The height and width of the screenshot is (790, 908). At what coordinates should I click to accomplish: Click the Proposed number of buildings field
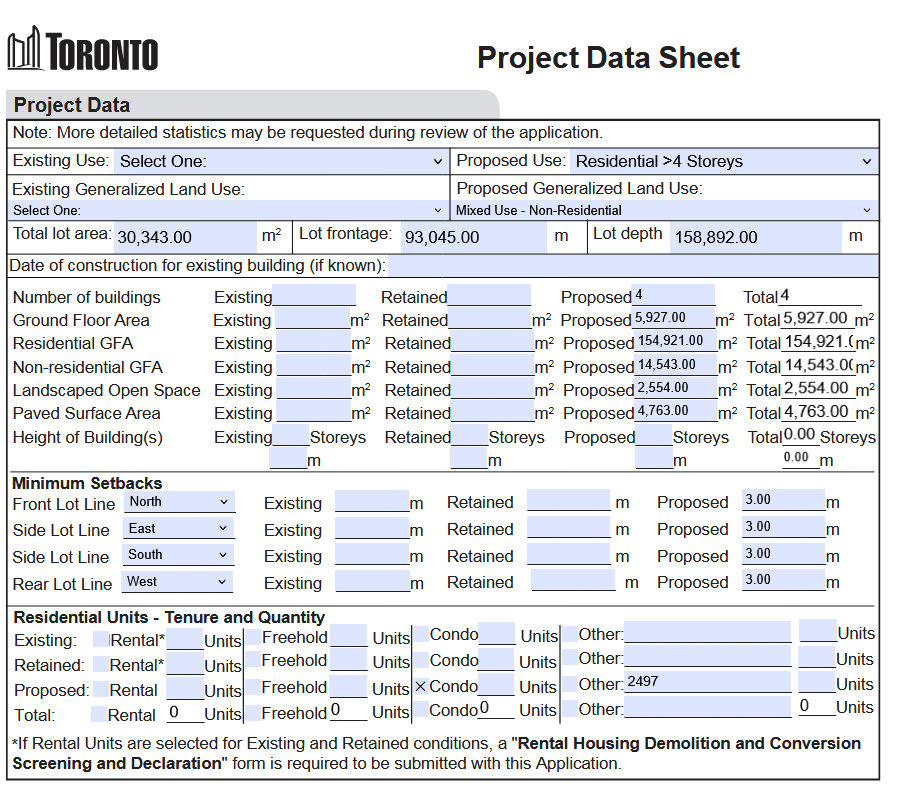point(674,296)
